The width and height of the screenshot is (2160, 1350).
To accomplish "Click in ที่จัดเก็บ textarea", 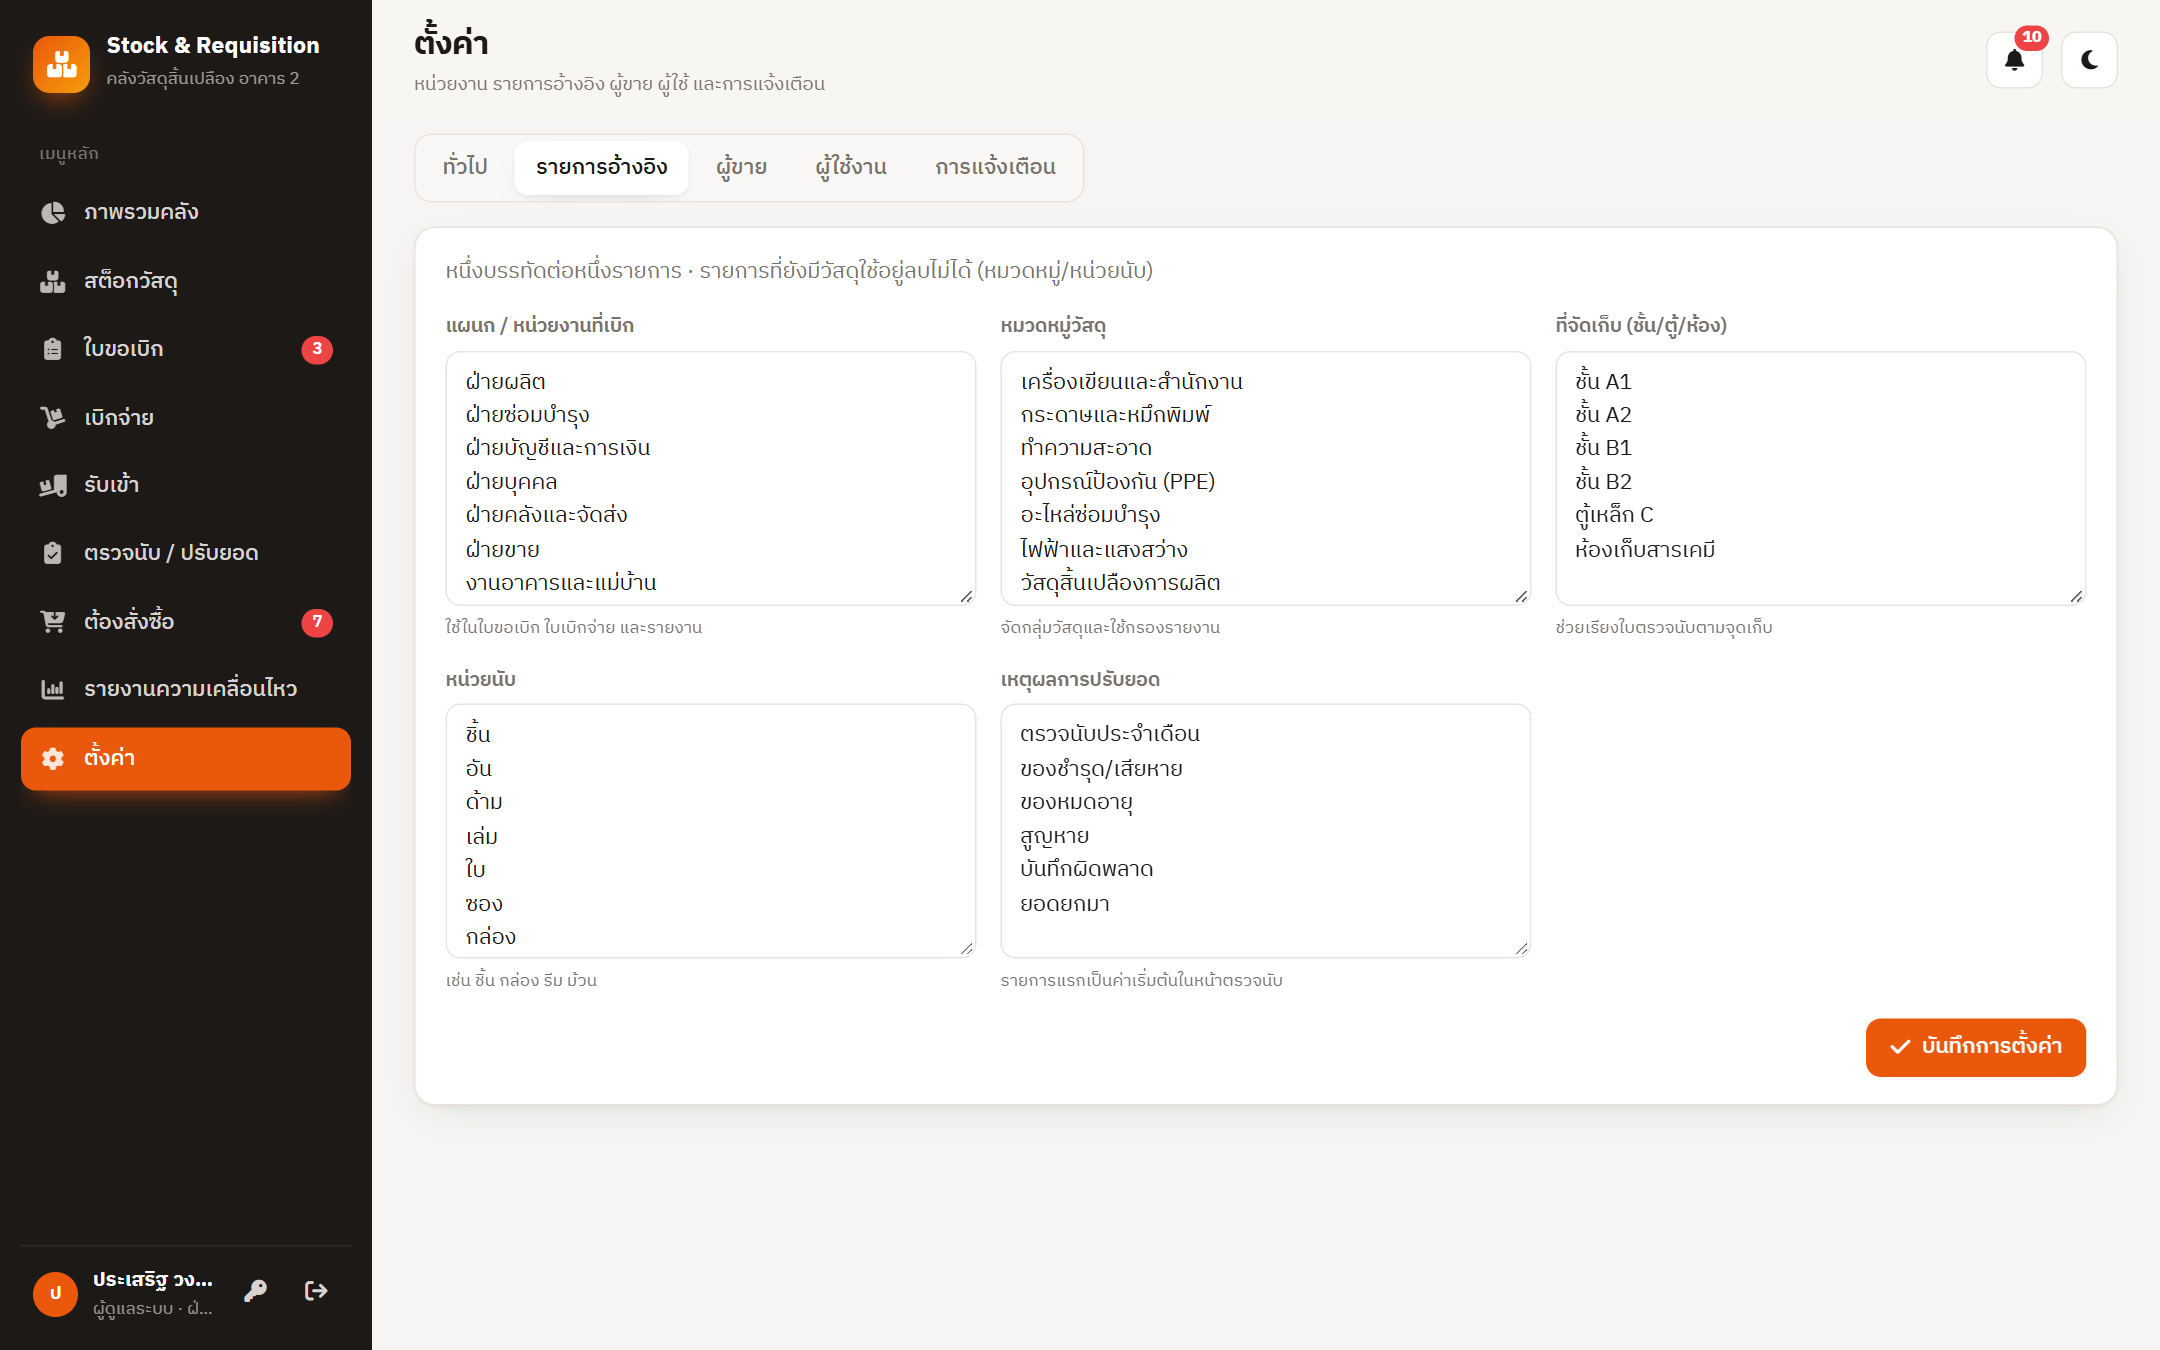I will point(1820,478).
